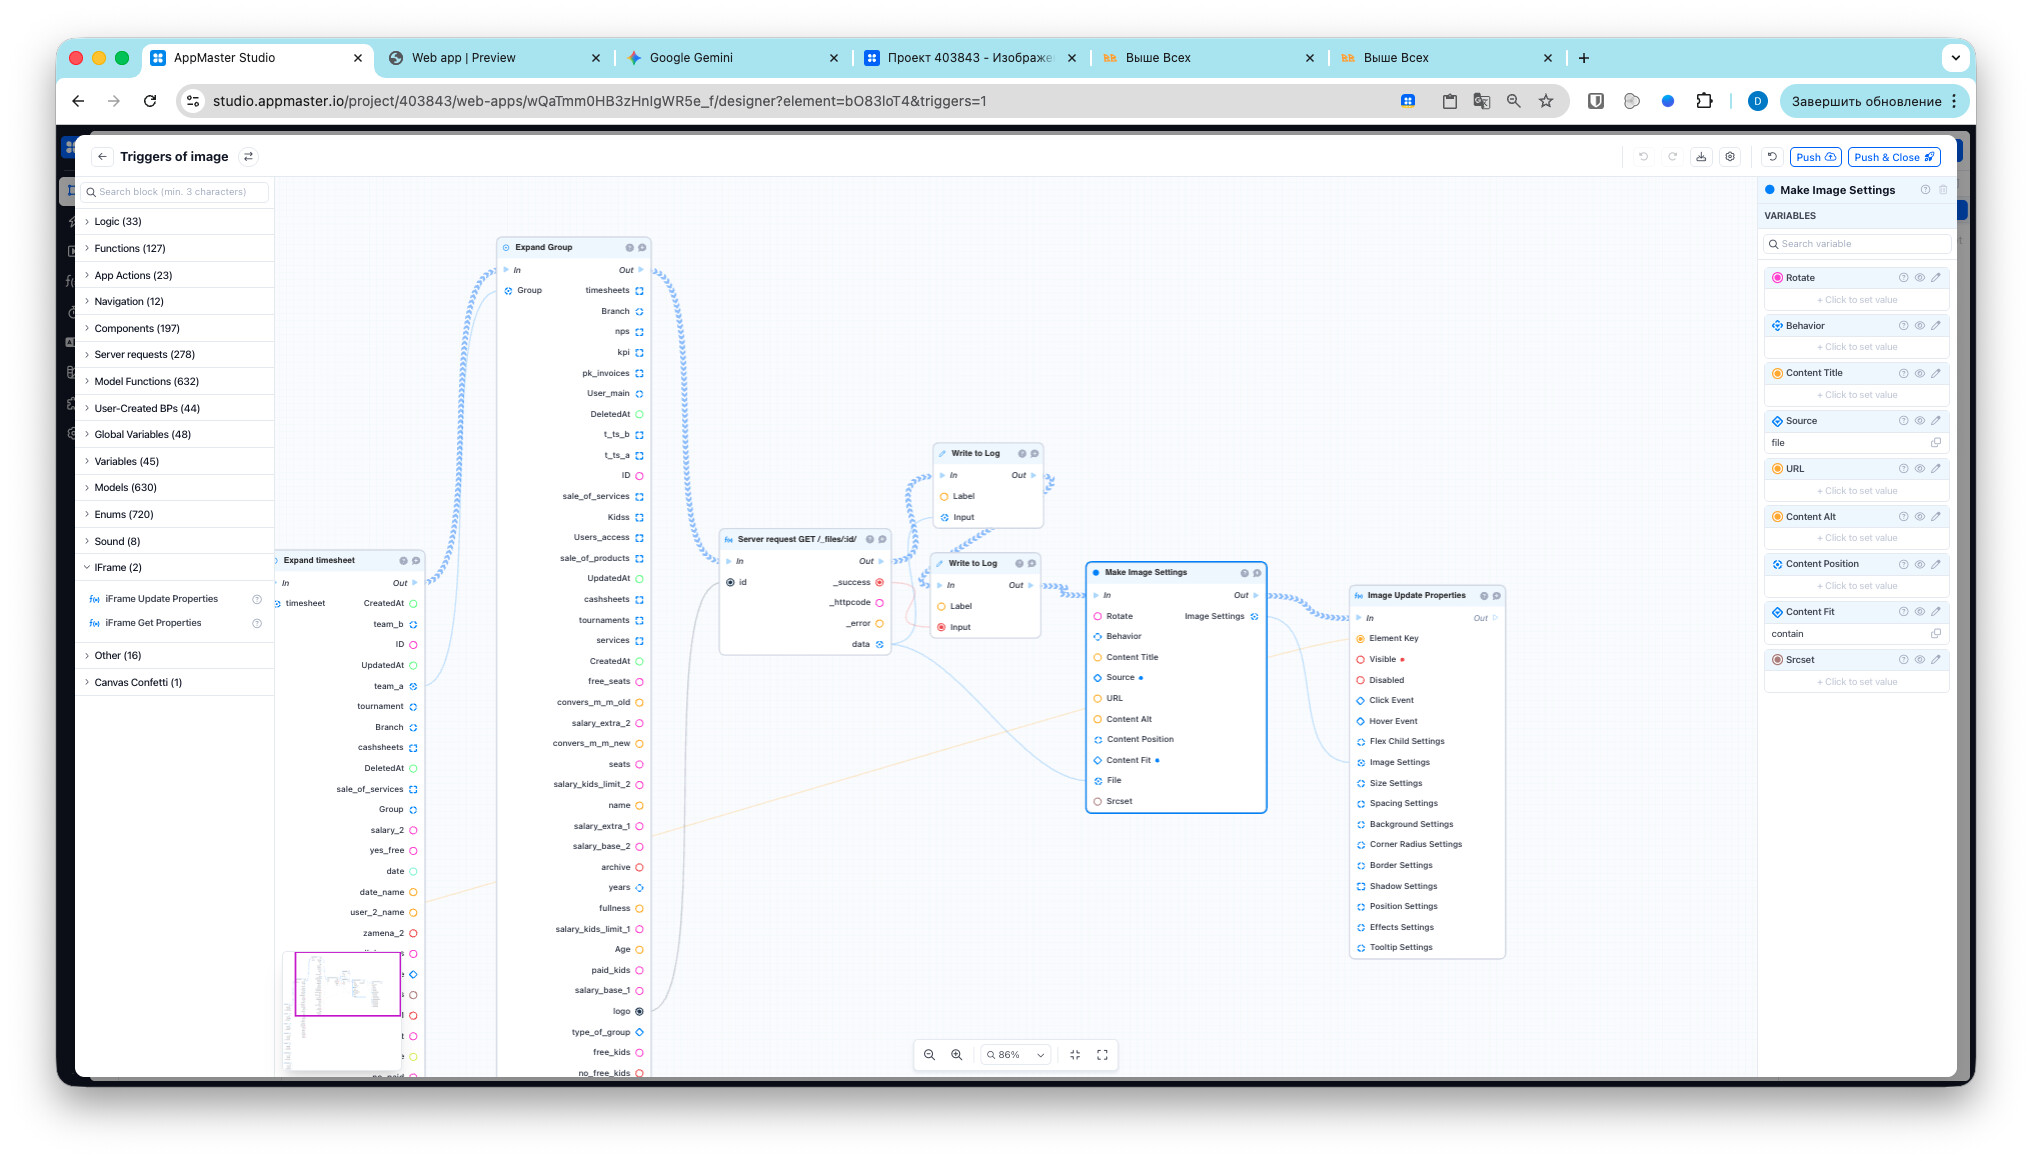
Task: Click back arrow beside Triggers of image
Action: [102, 157]
